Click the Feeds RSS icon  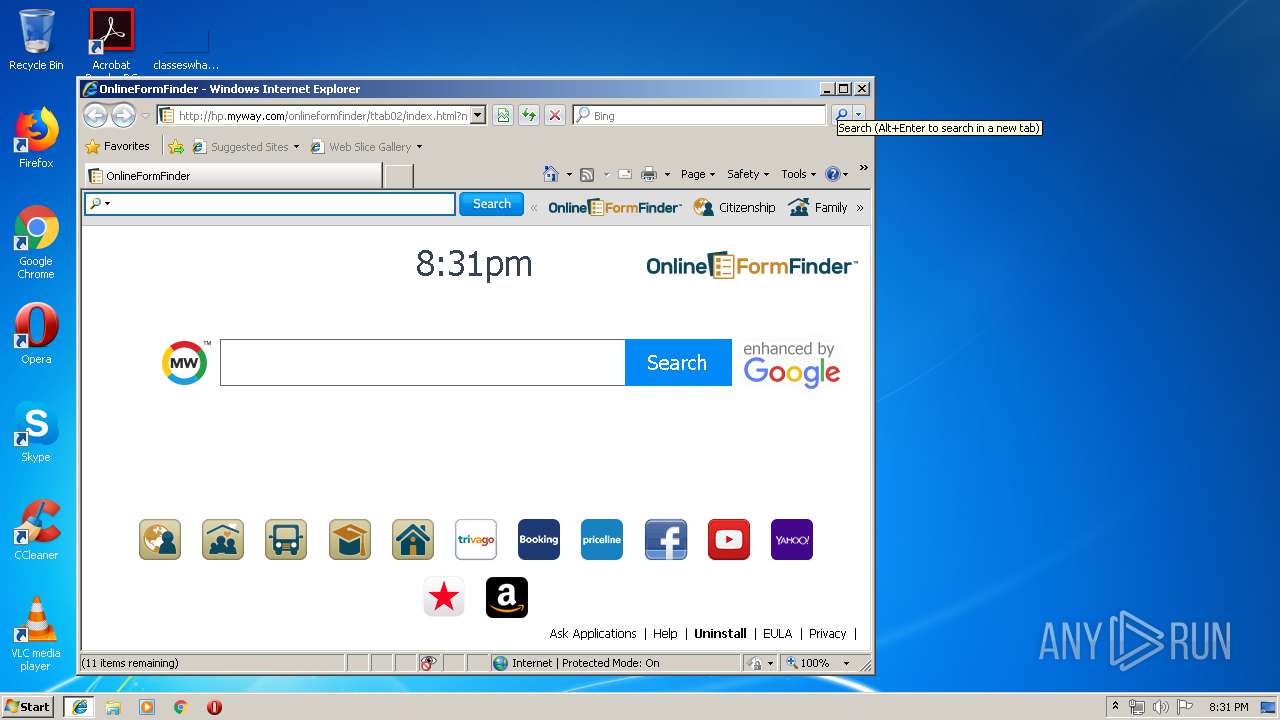pos(587,174)
